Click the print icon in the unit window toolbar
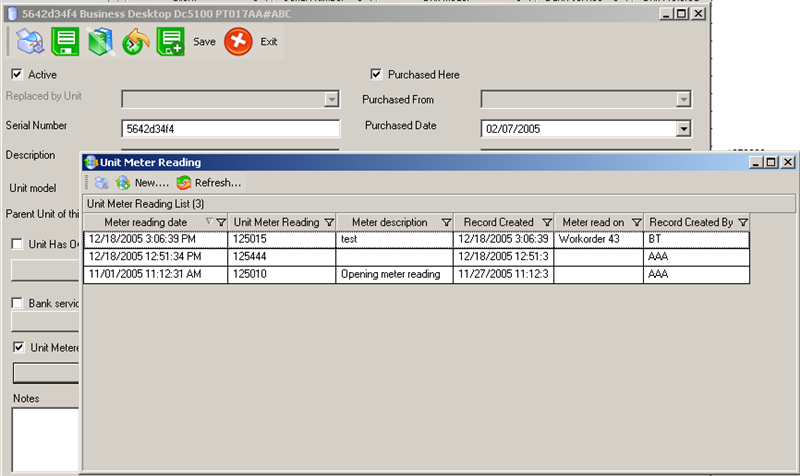The image size is (800, 476). coord(31,42)
